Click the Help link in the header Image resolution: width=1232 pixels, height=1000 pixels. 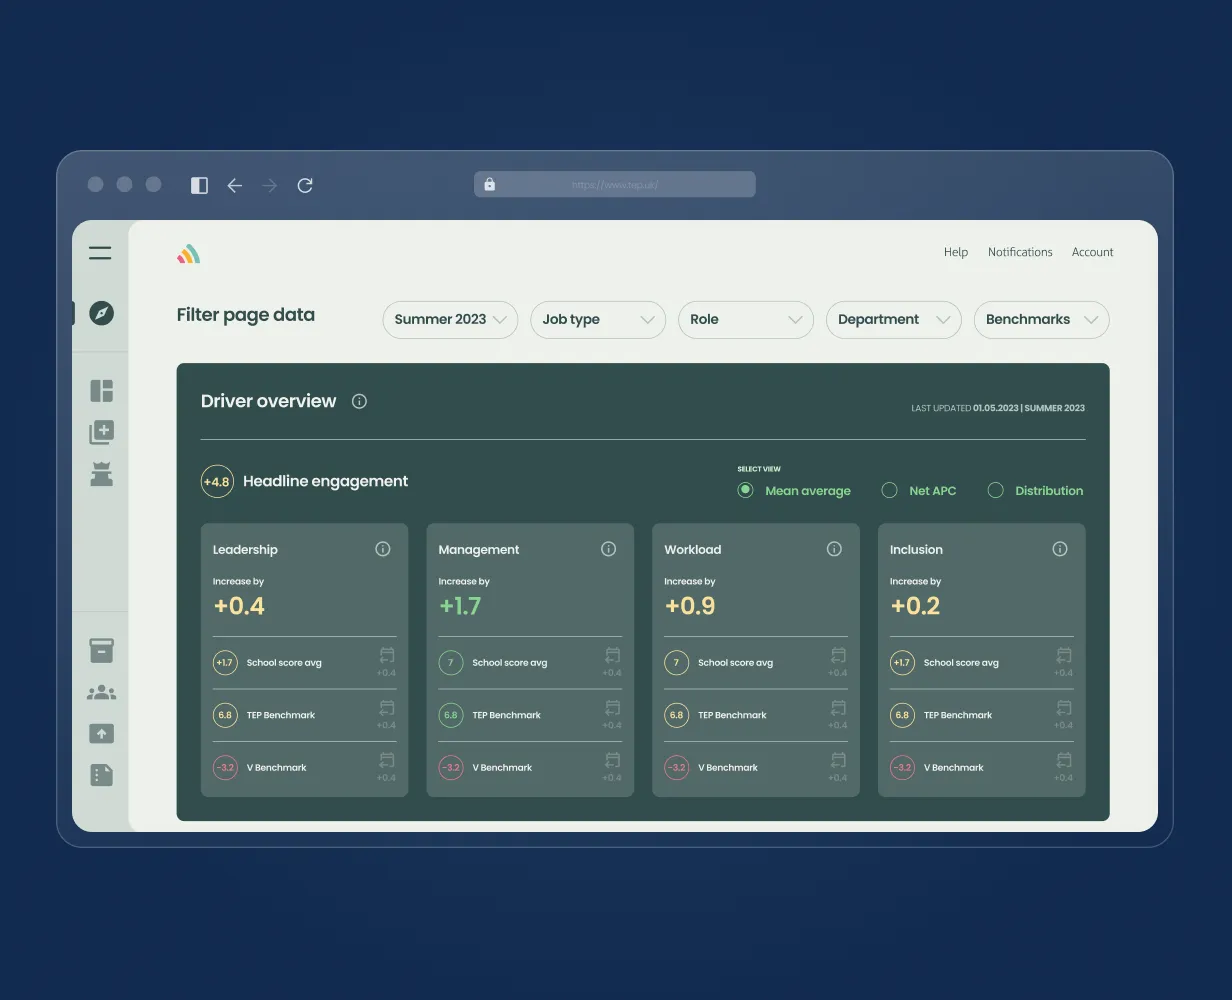tap(956, 252)
